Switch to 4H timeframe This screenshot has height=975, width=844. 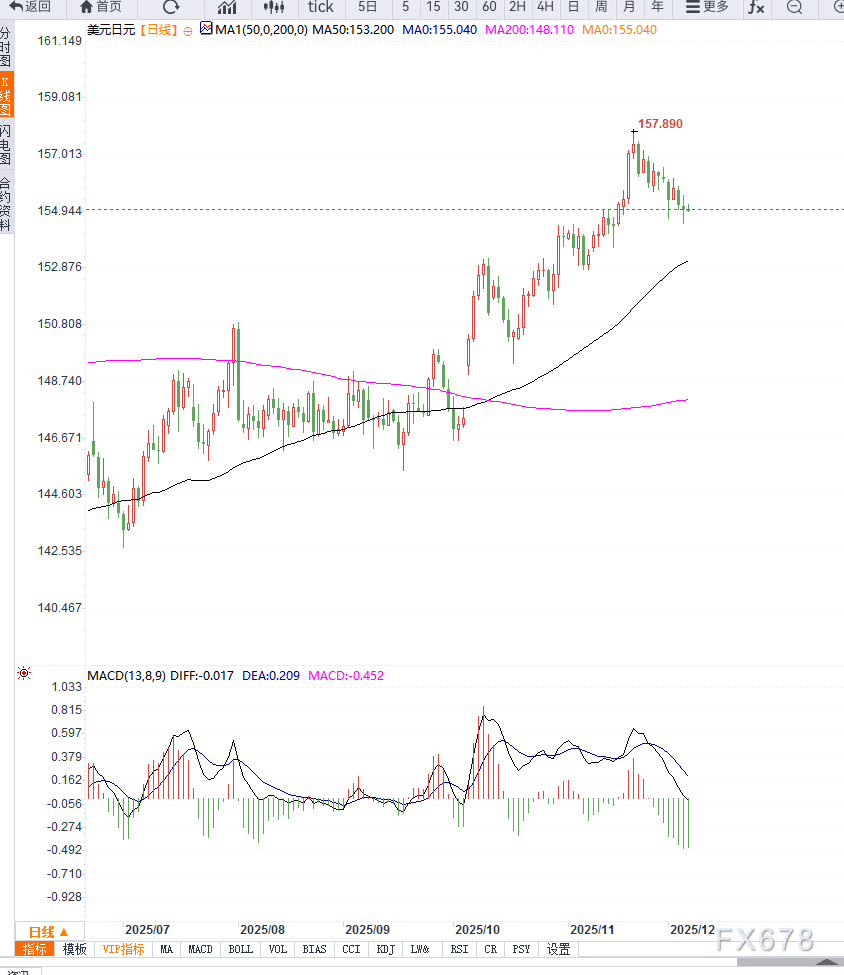[545, 7]
